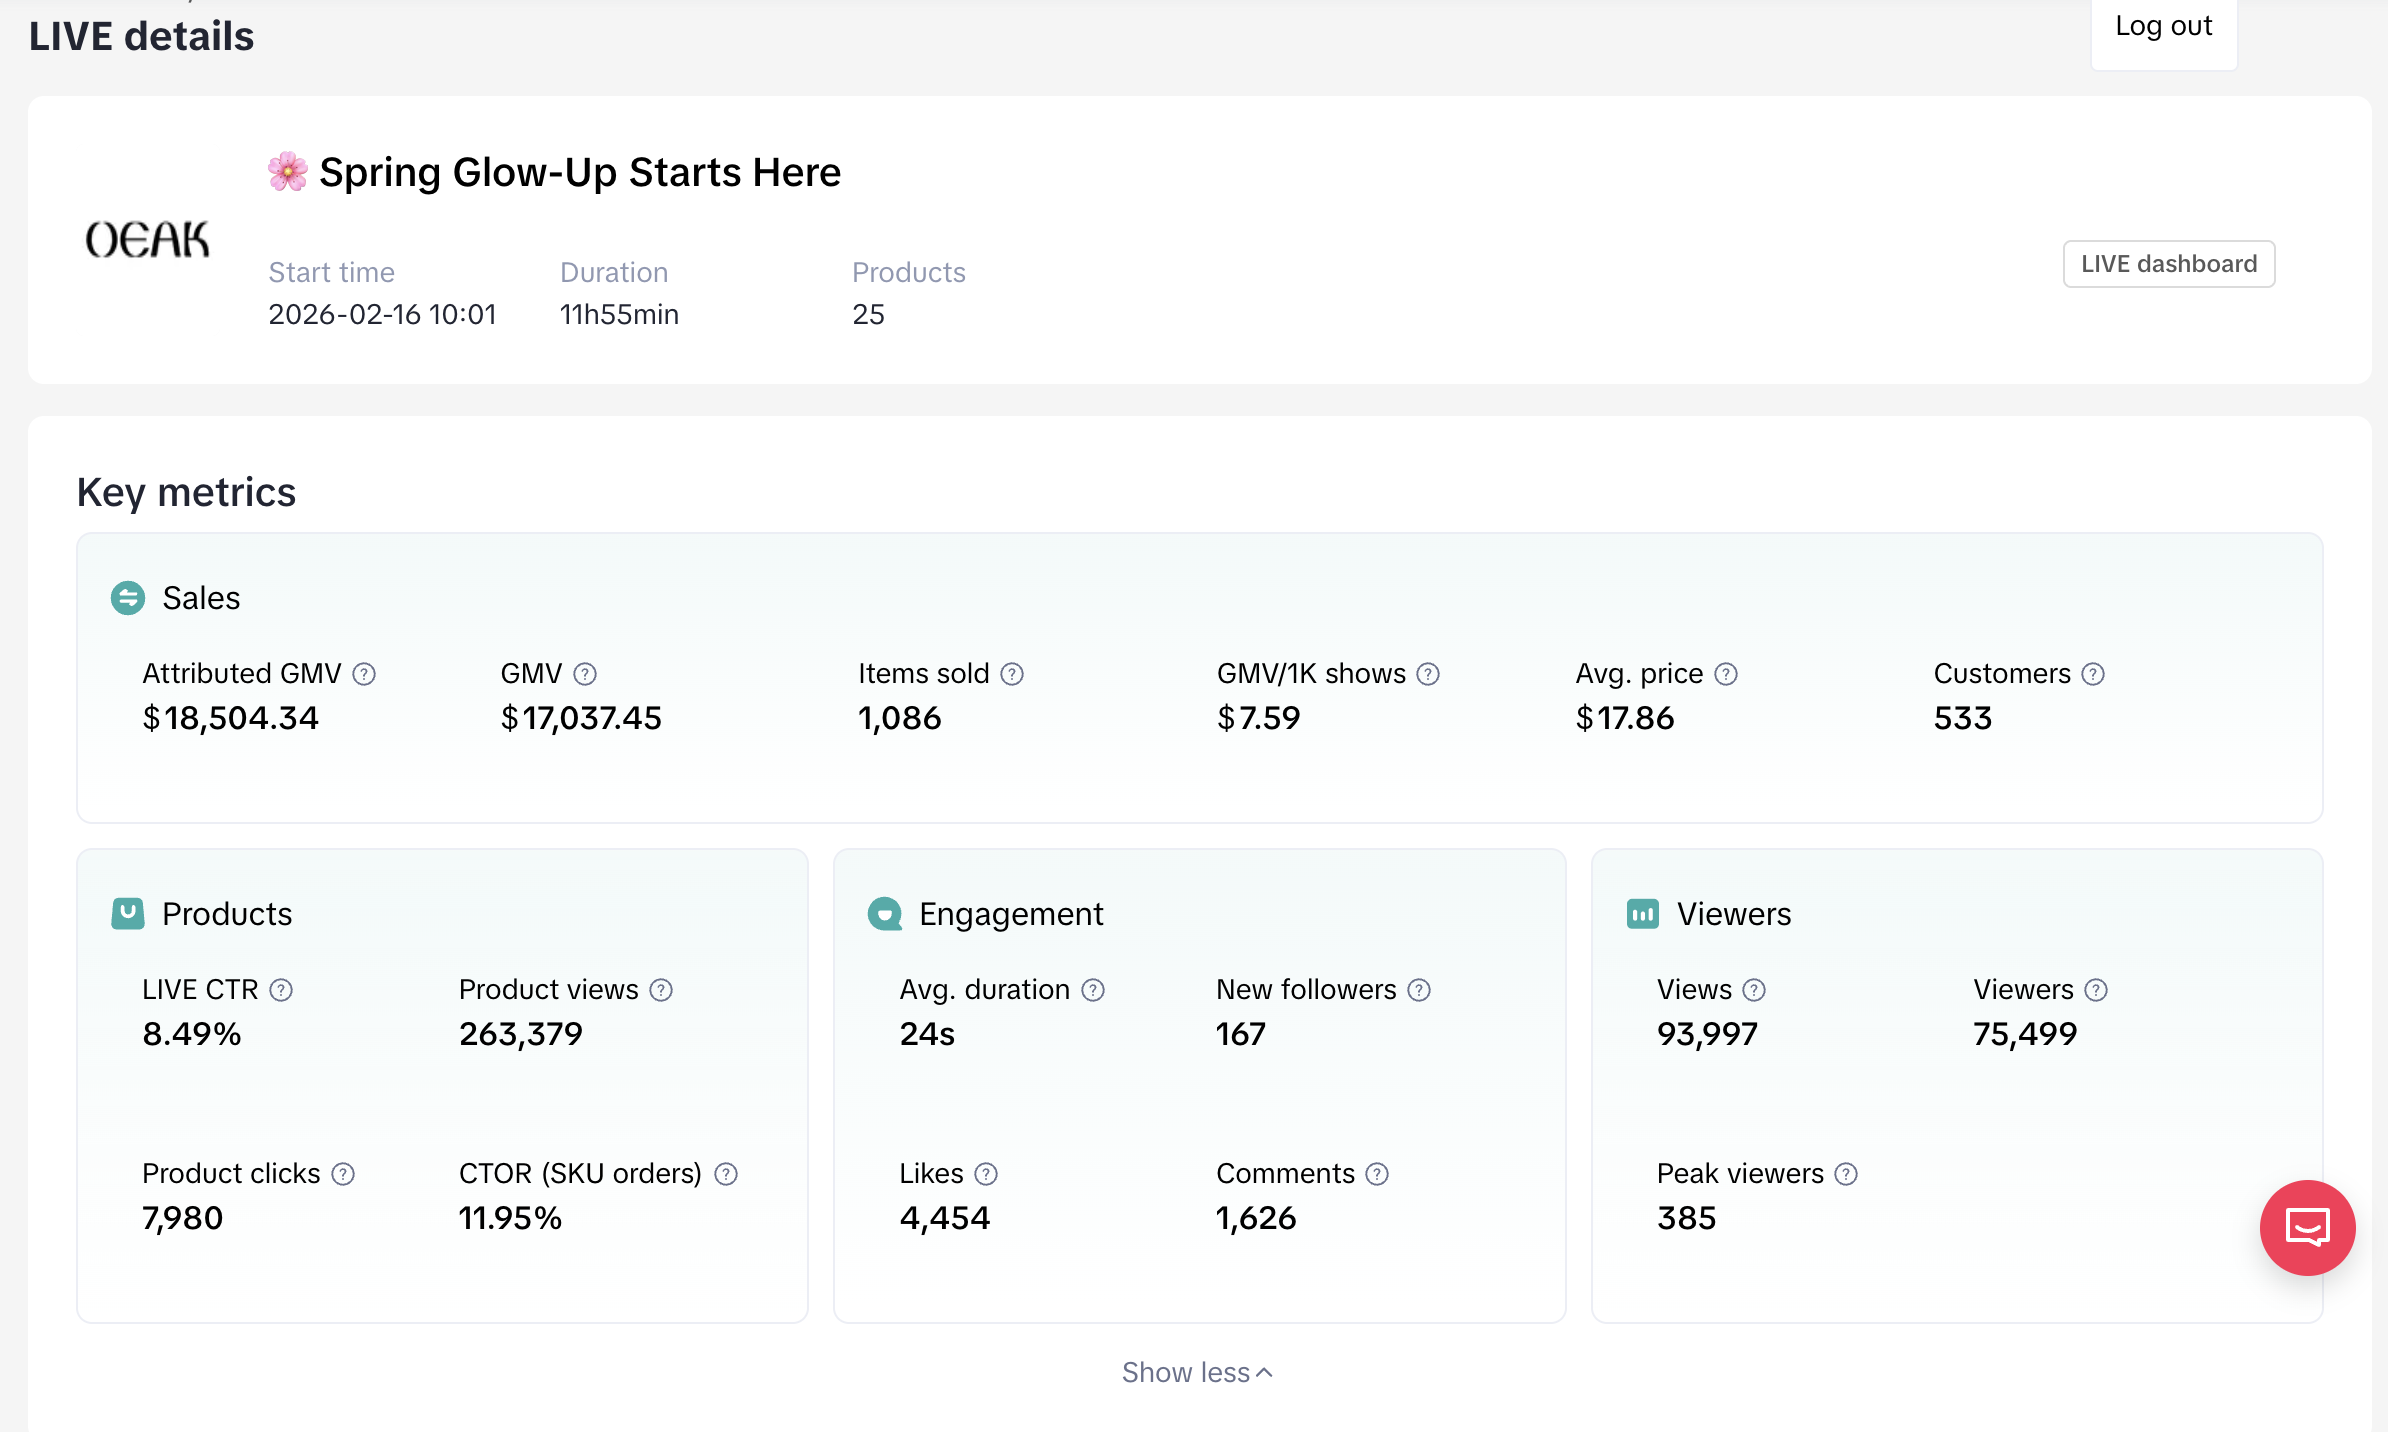
Task: Click the info icon beside LIVE CTR
Action: pos(281,990)
